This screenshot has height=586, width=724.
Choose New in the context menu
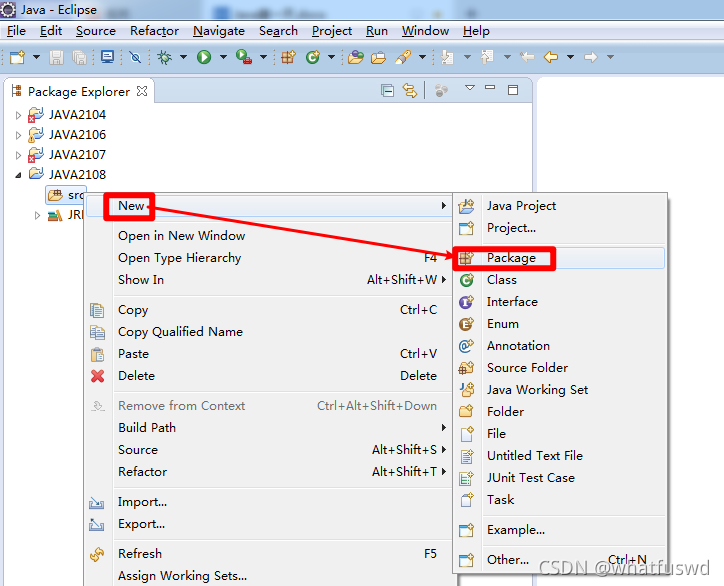(268, 205)
